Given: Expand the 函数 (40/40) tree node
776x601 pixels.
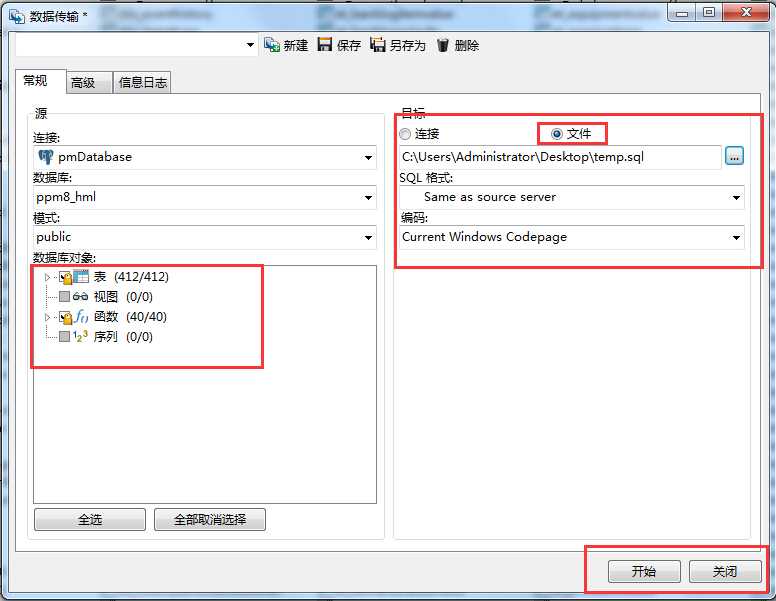Looking at the screenshot, I should tap(48, 317).
